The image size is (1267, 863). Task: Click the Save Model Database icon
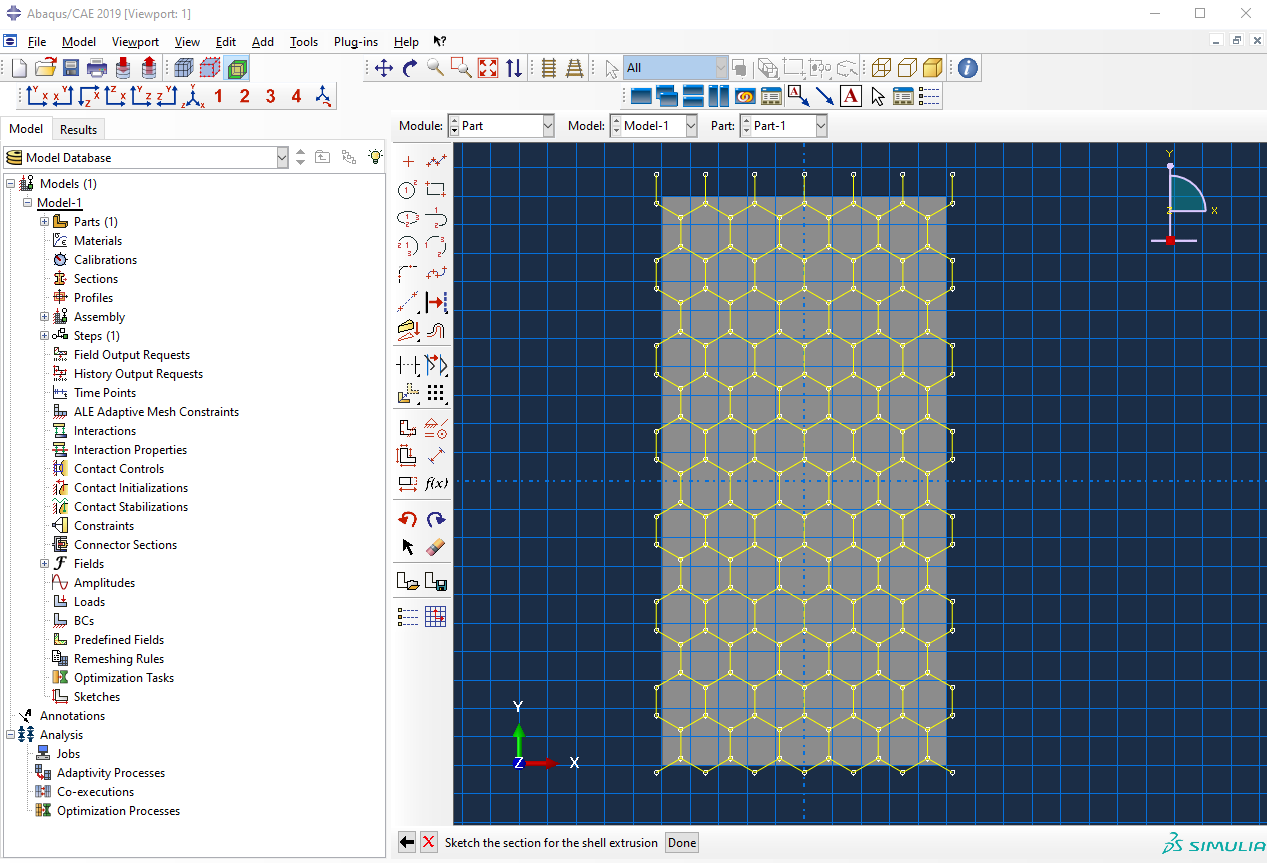71,68
